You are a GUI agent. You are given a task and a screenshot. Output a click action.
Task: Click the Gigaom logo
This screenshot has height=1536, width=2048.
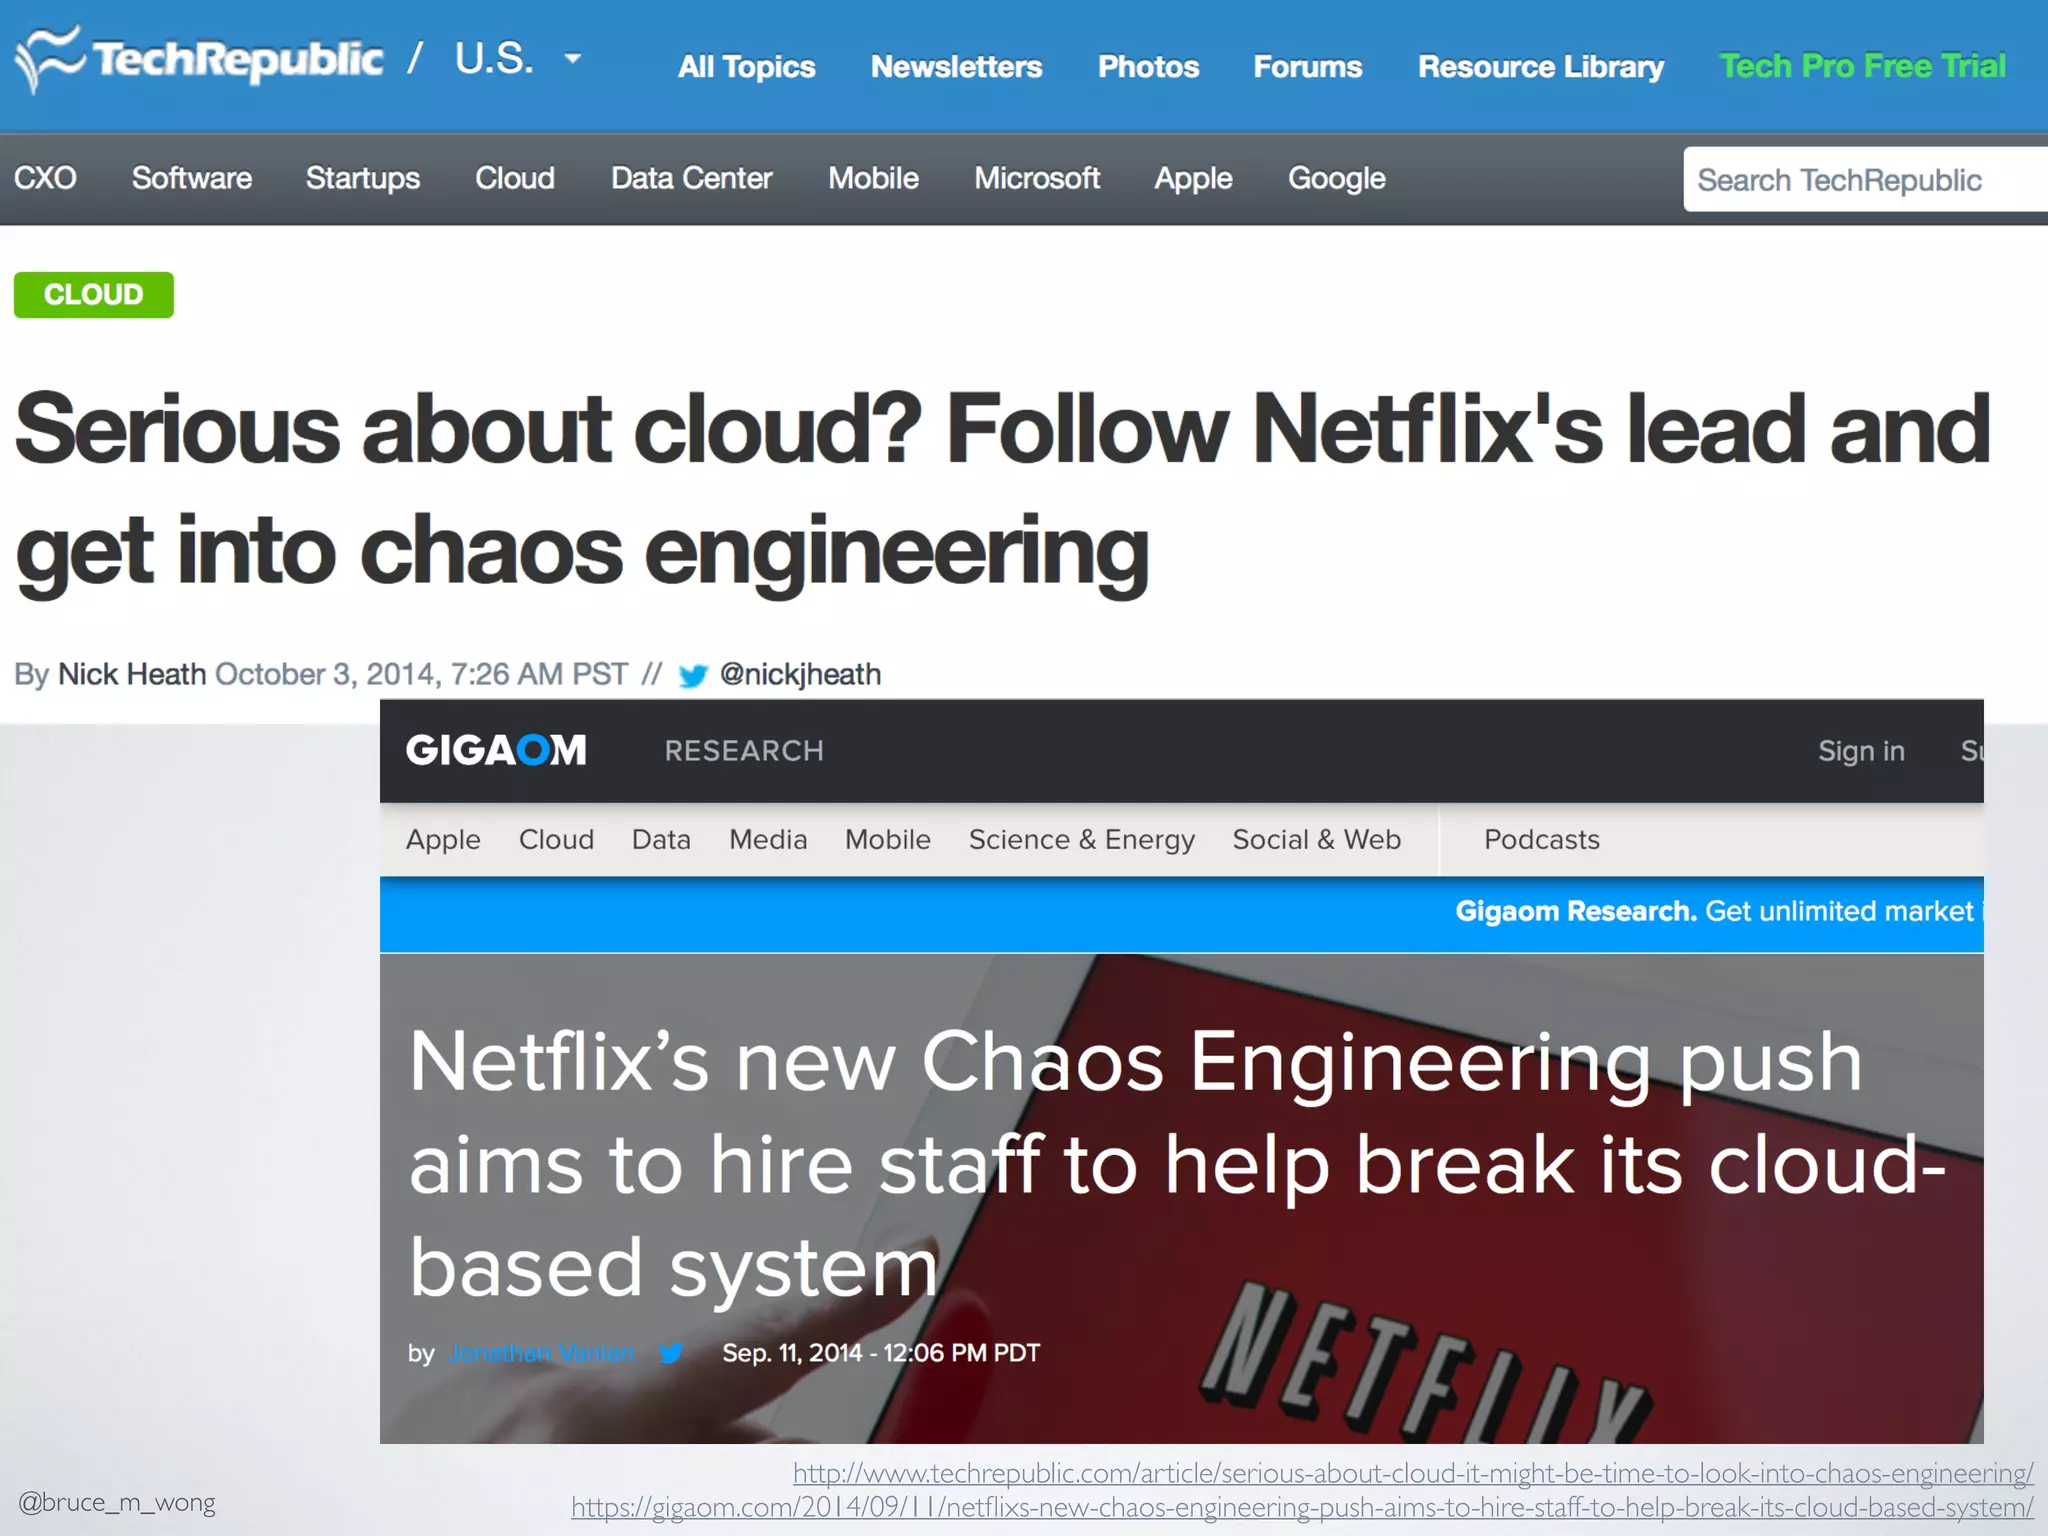pos(496,750)
